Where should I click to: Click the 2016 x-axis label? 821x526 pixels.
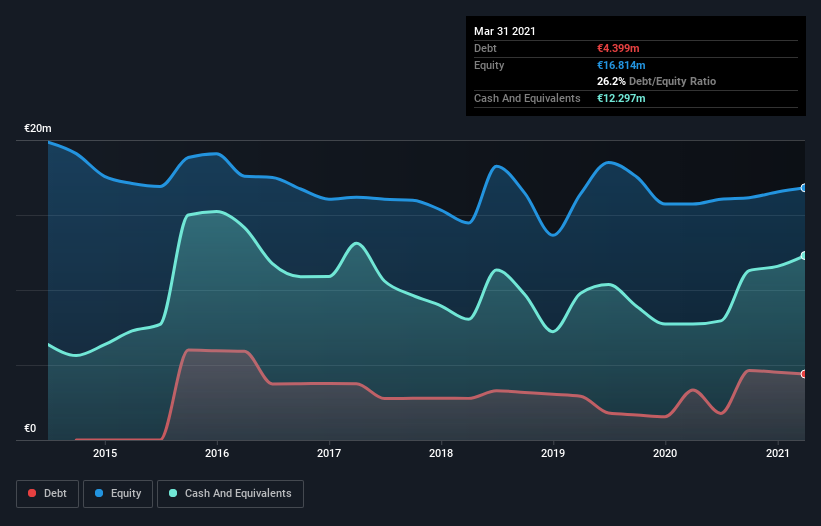click(217, 453)
